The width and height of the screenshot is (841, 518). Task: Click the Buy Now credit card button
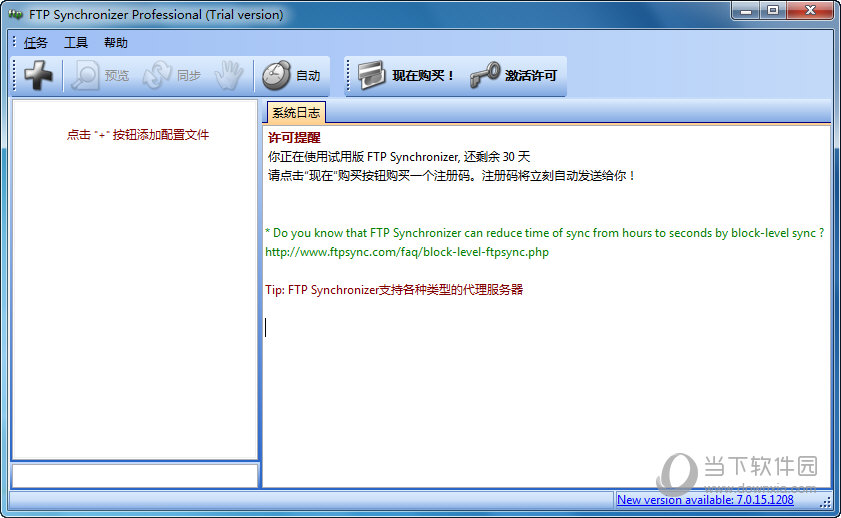(x=405, y=76)
